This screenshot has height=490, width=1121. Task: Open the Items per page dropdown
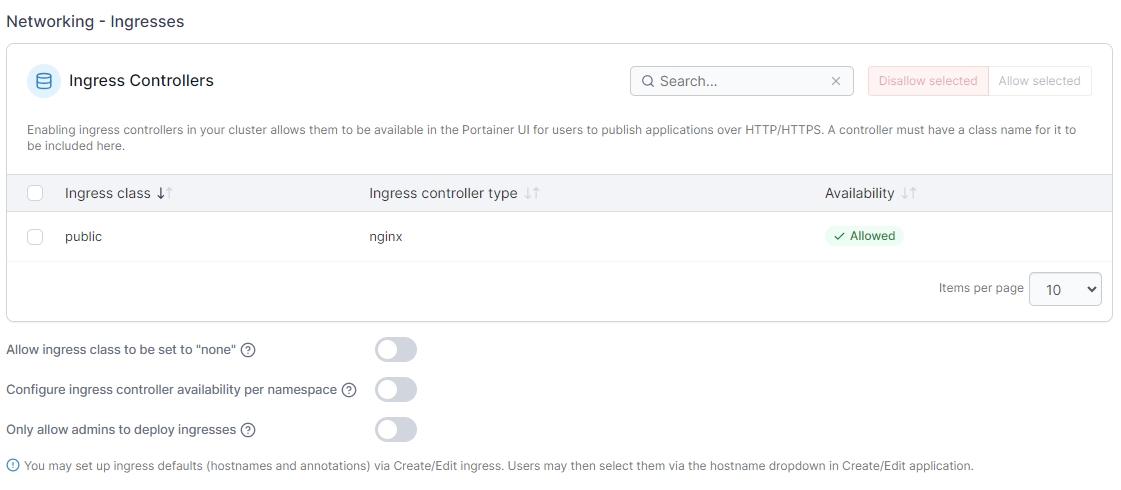pos(1065,289)
